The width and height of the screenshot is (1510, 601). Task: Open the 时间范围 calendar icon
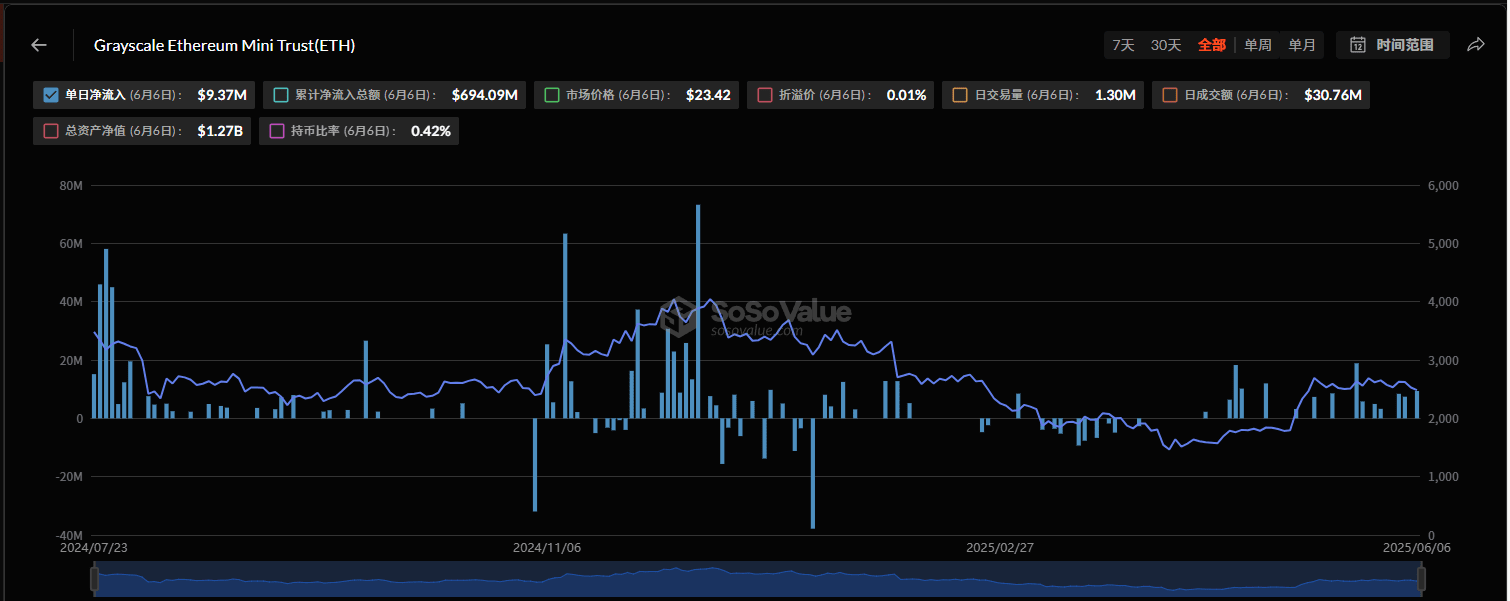coord(1358,45)
